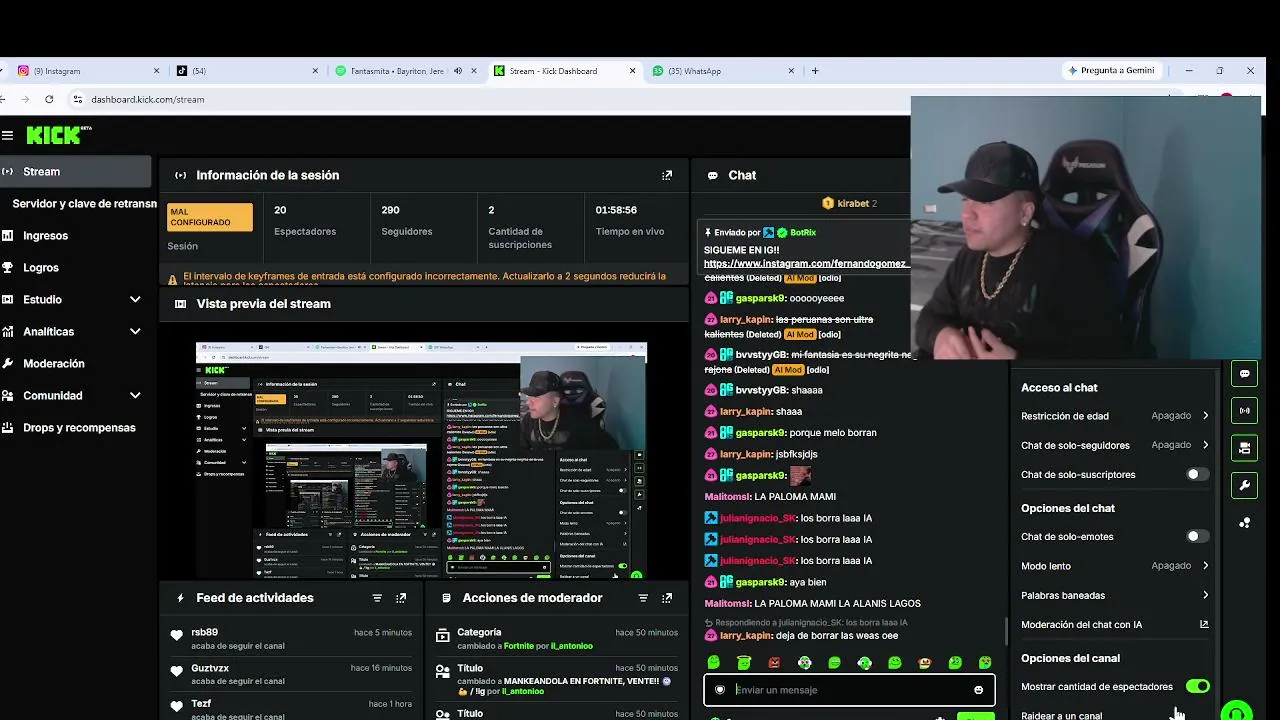Click the Malitomsi message LA PALOMA MAMI LA ALANIS LAGOS

pyautogui.click(x=812, y=603)
